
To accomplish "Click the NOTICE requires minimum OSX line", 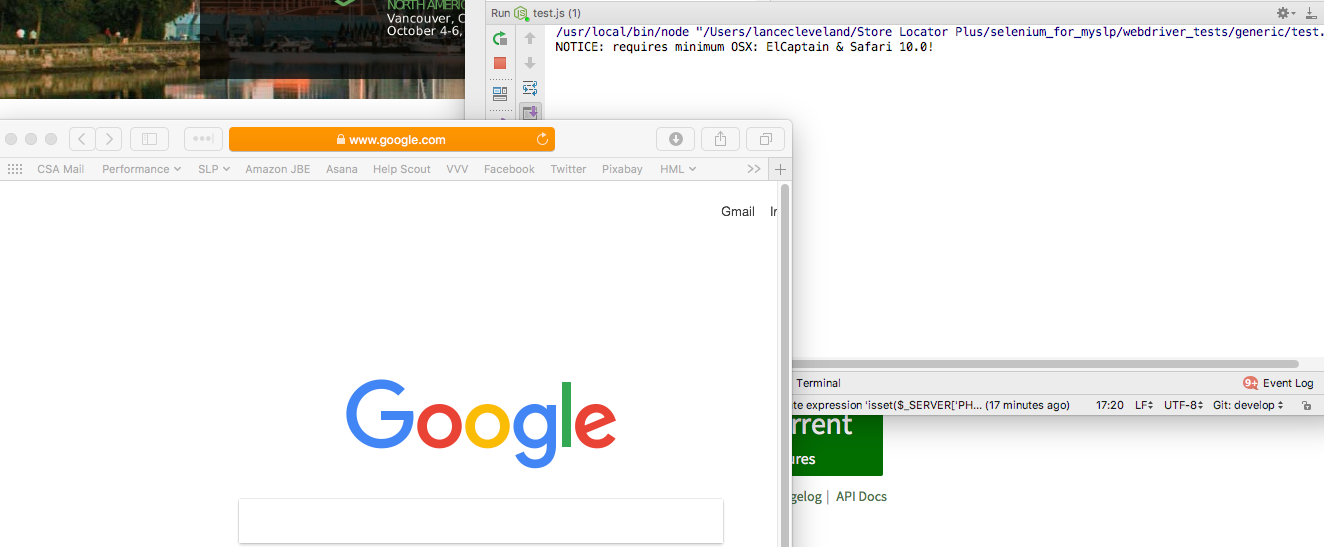I will pyautogui.click(x=744, y=47).
